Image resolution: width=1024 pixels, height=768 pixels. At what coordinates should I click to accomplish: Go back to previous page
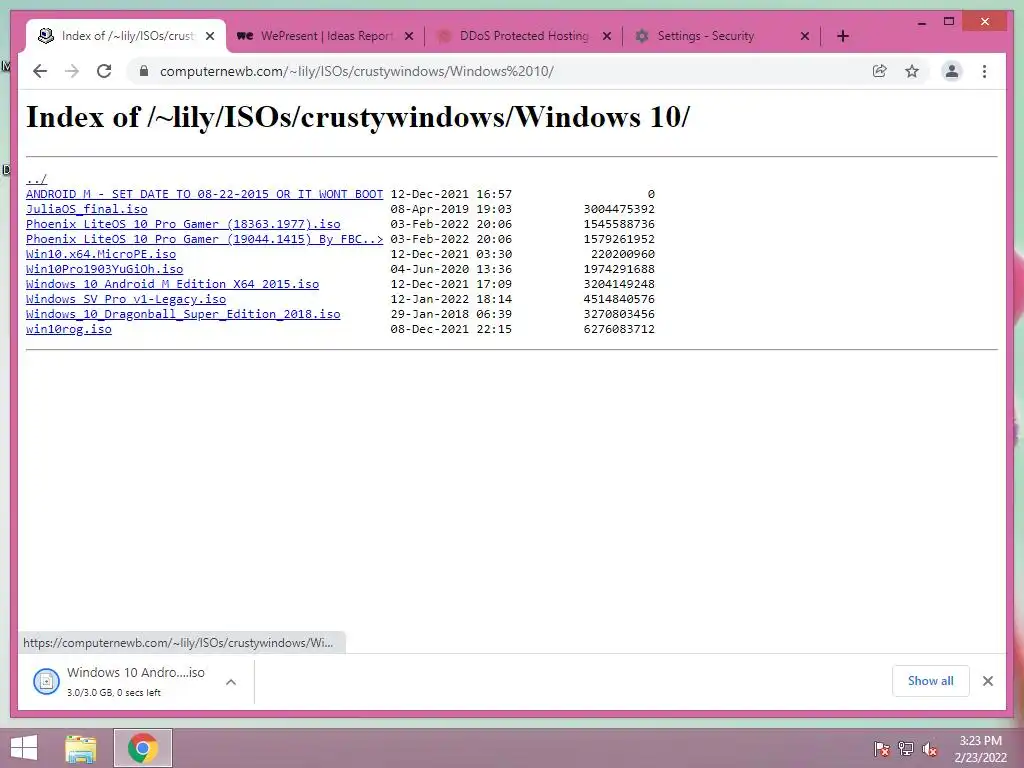(x=40, y=71)
